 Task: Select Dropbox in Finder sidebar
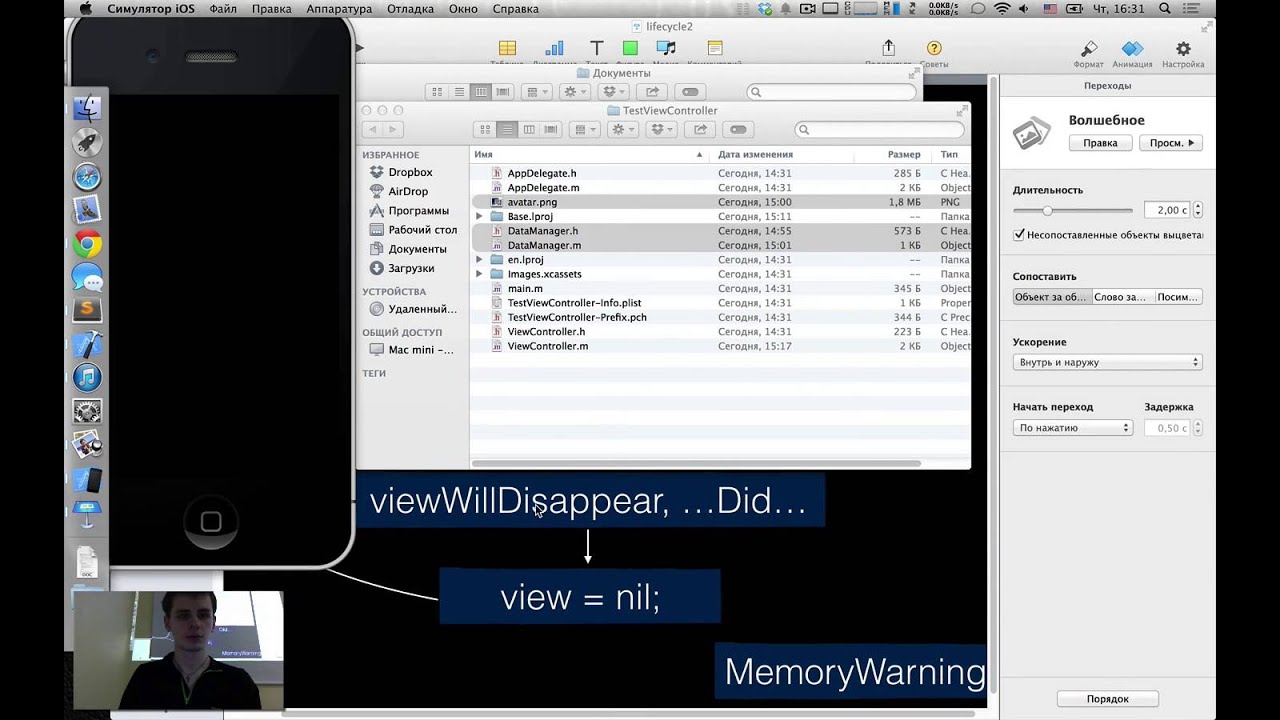tap(410, 172)
